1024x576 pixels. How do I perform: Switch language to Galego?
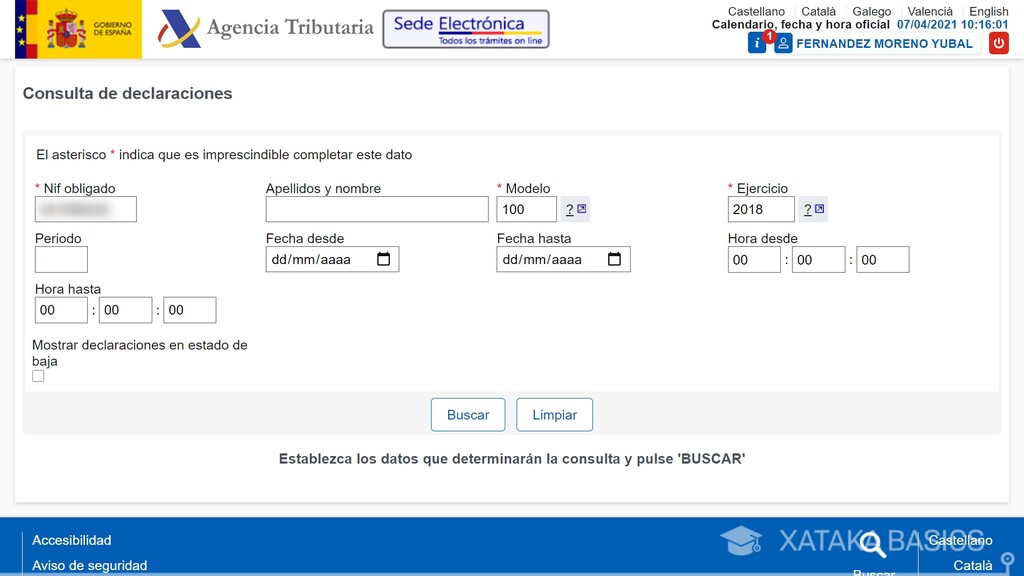coord(871,11)
